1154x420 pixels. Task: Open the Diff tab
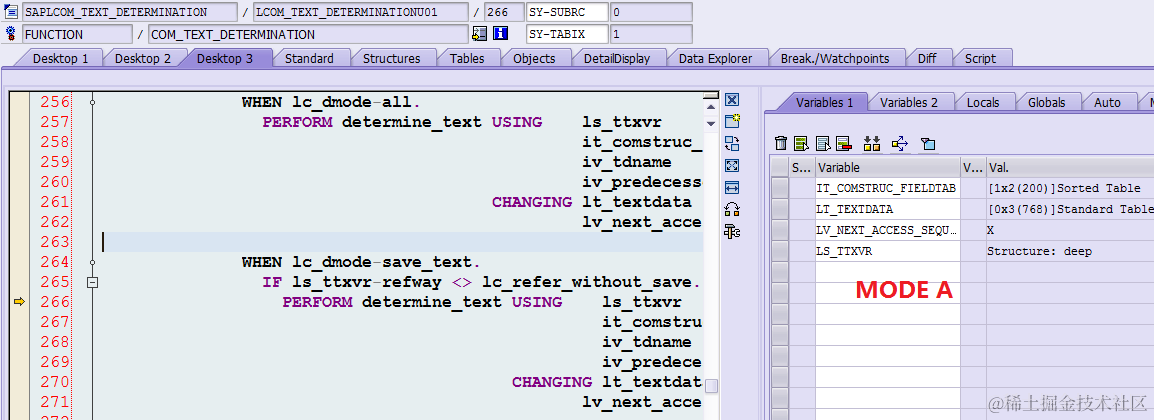927,58
